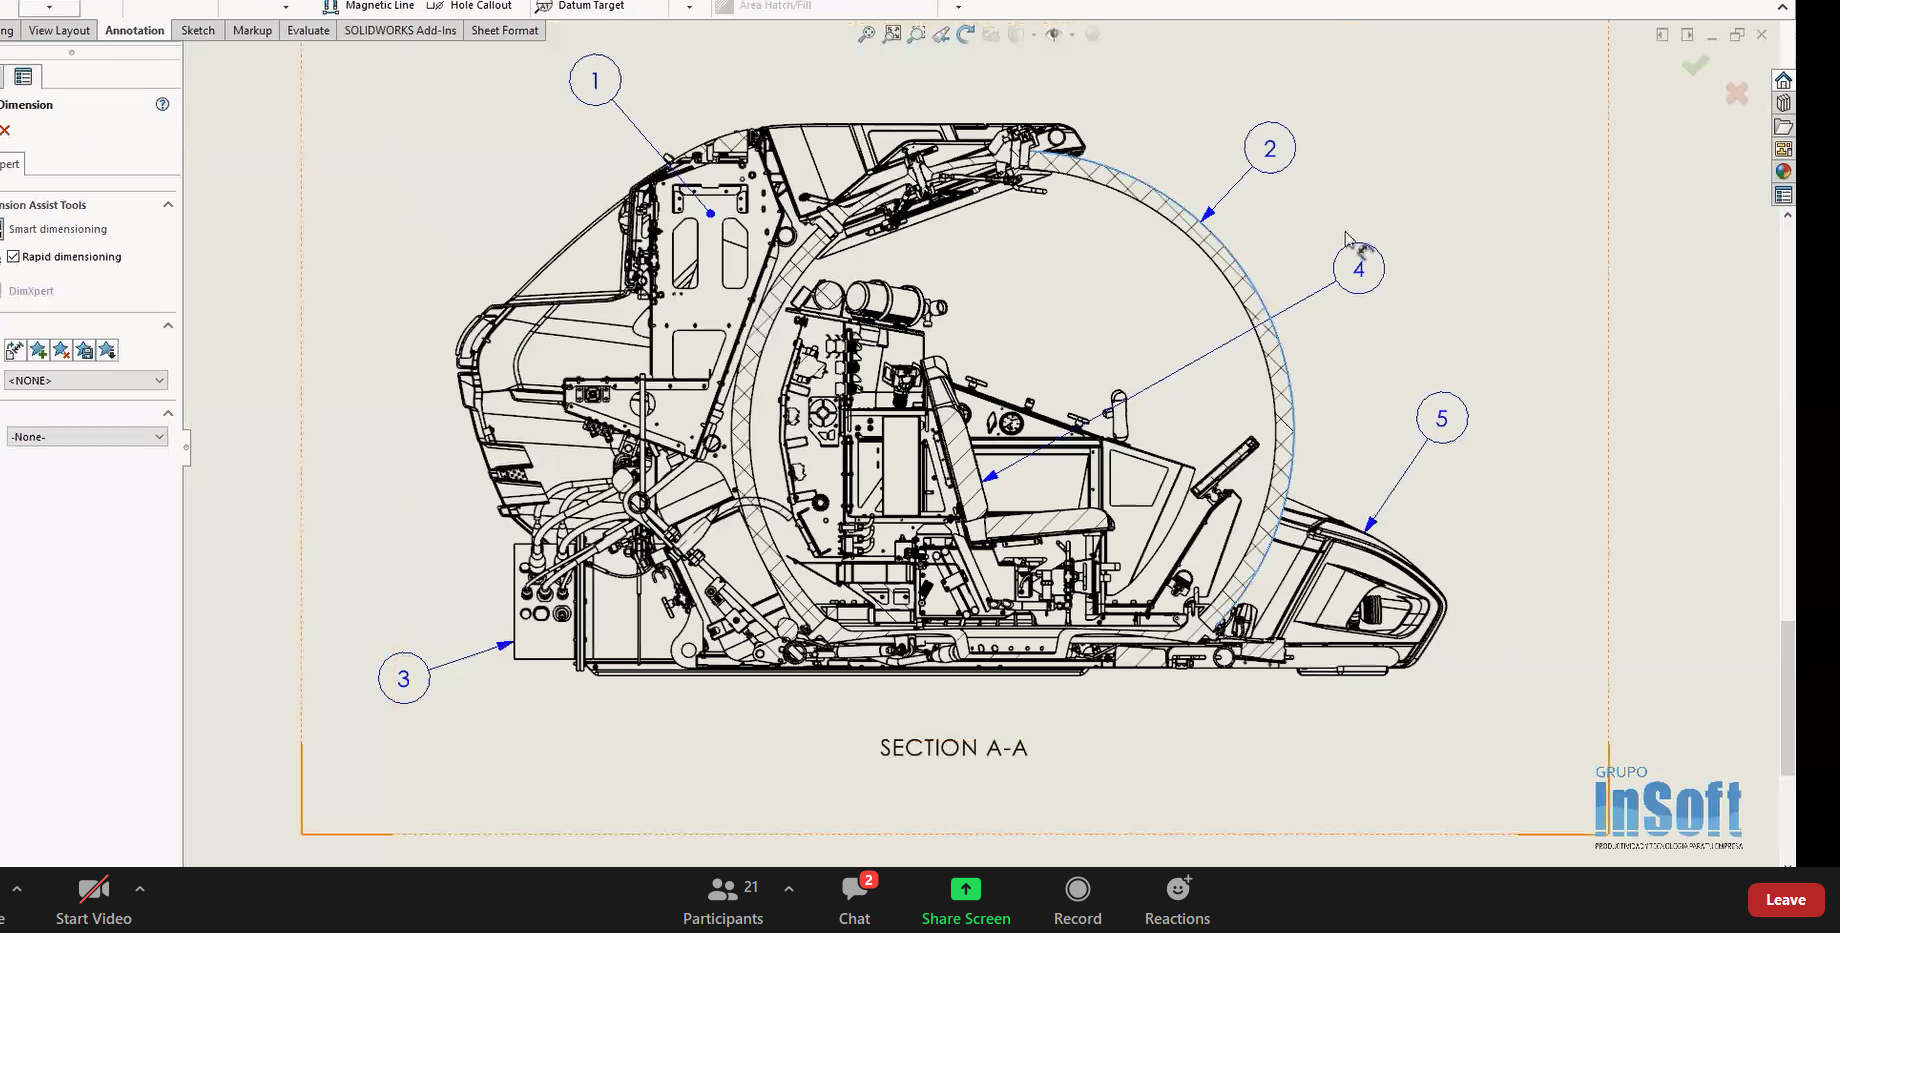Click the red Leave button

(x=1785, y=900)
